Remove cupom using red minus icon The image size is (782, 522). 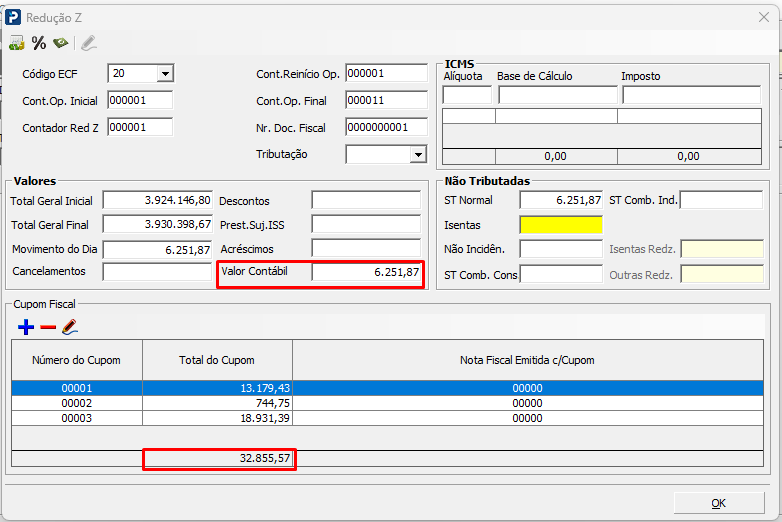click(48, 327)
